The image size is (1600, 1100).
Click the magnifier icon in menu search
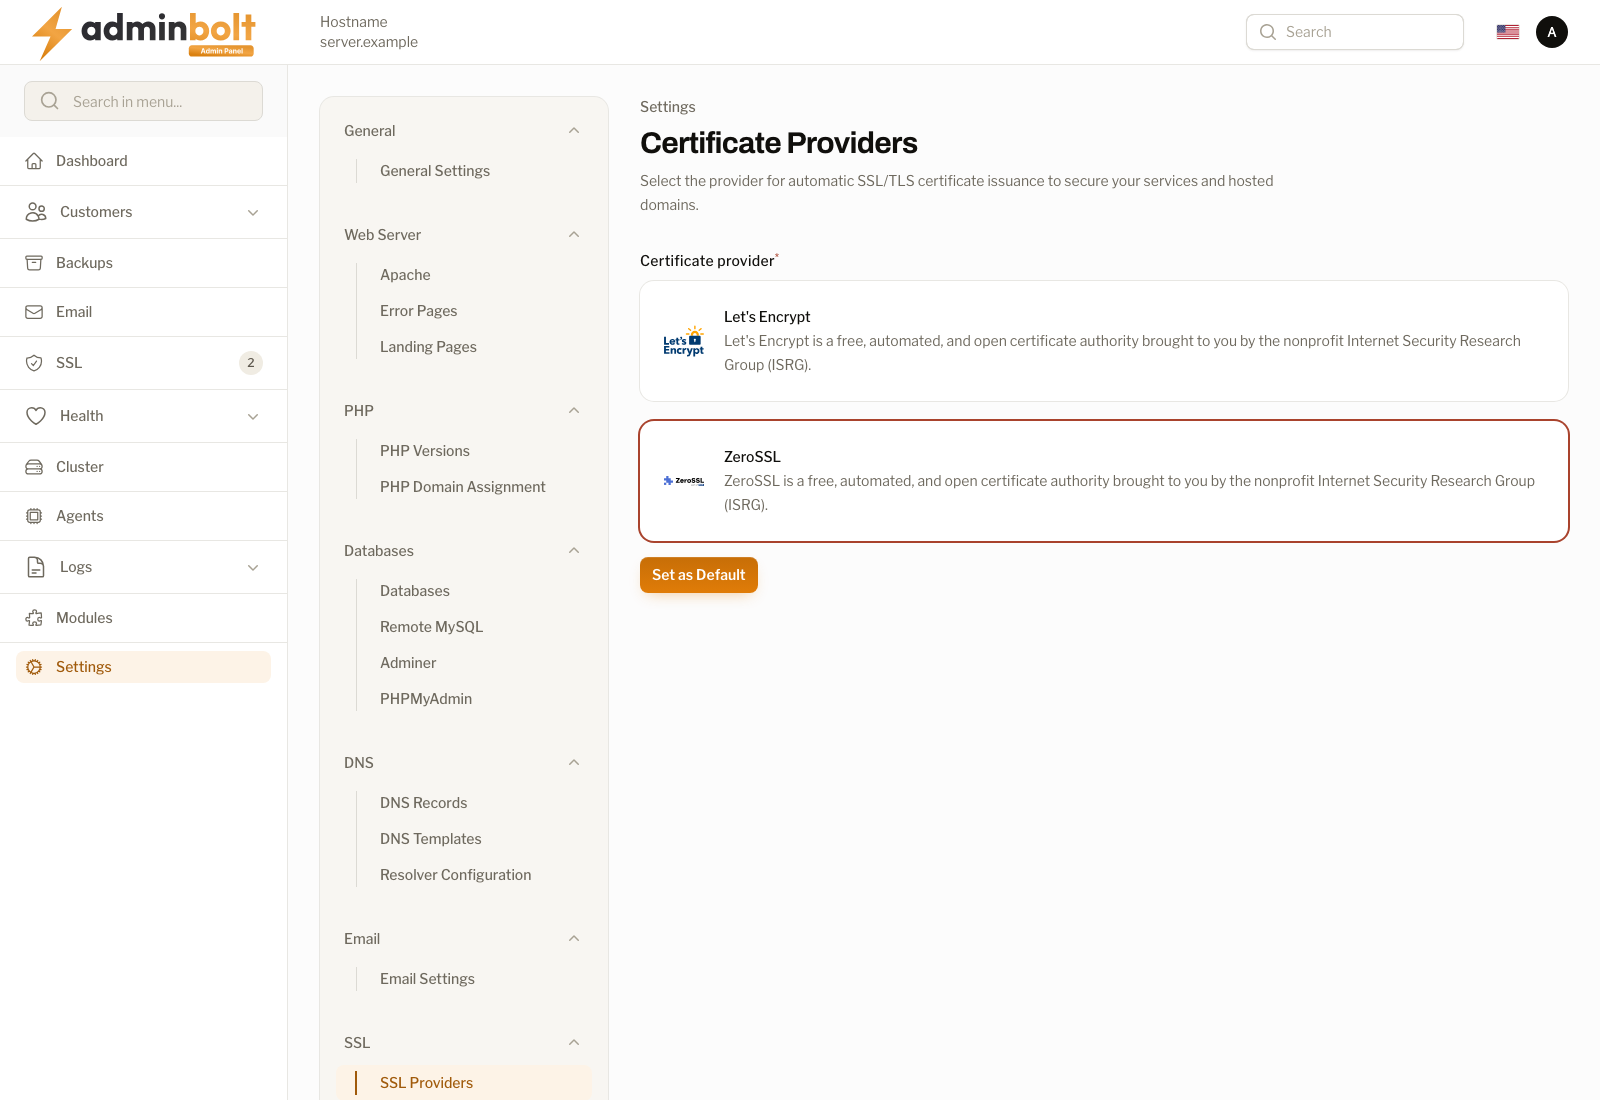pos(50,101)
